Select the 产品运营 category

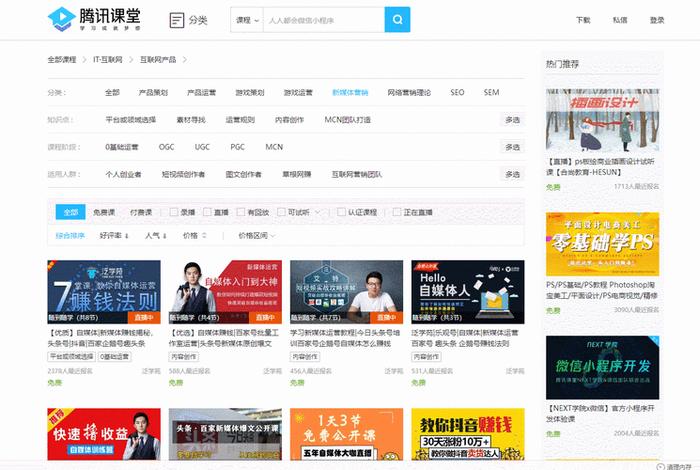click(x=201, y=92)
